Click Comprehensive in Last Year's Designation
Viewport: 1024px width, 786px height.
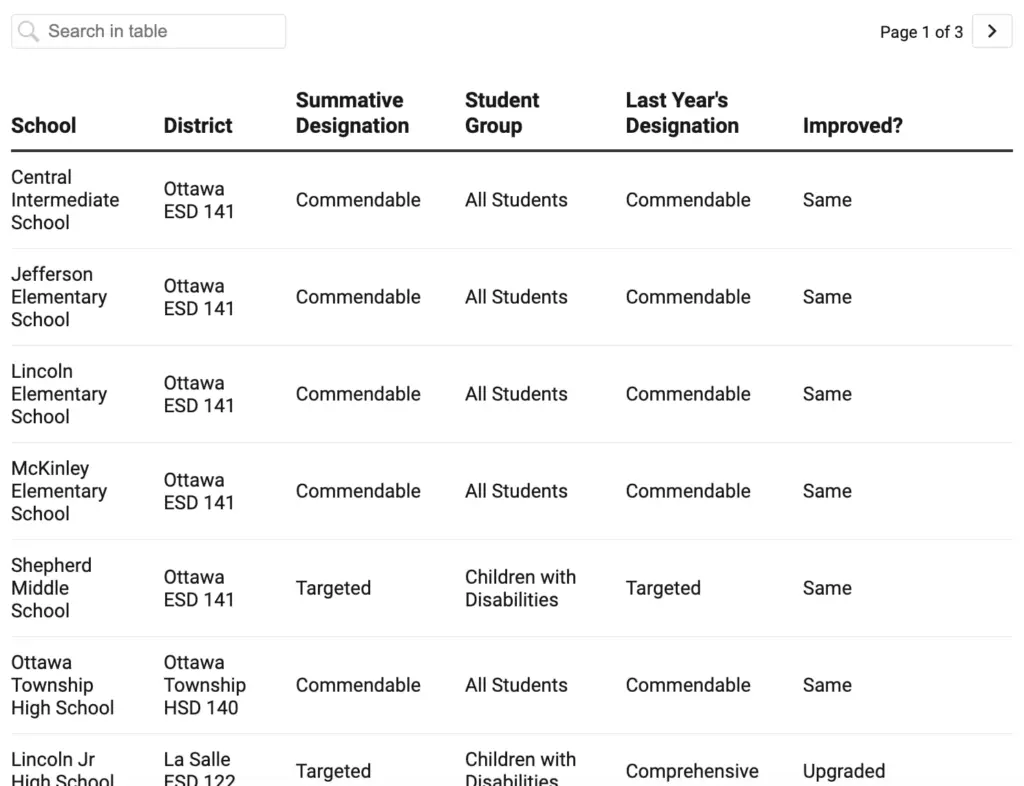click(691, 771)
